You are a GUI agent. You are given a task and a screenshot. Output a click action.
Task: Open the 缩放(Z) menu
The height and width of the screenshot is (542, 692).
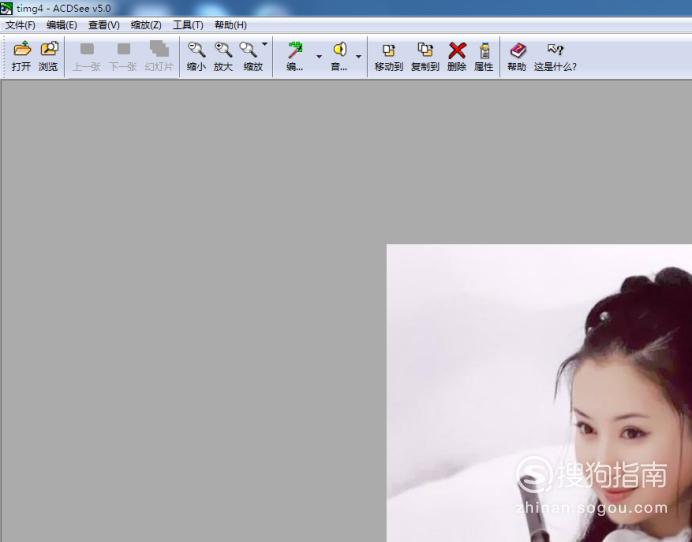(x=146, y=25)
